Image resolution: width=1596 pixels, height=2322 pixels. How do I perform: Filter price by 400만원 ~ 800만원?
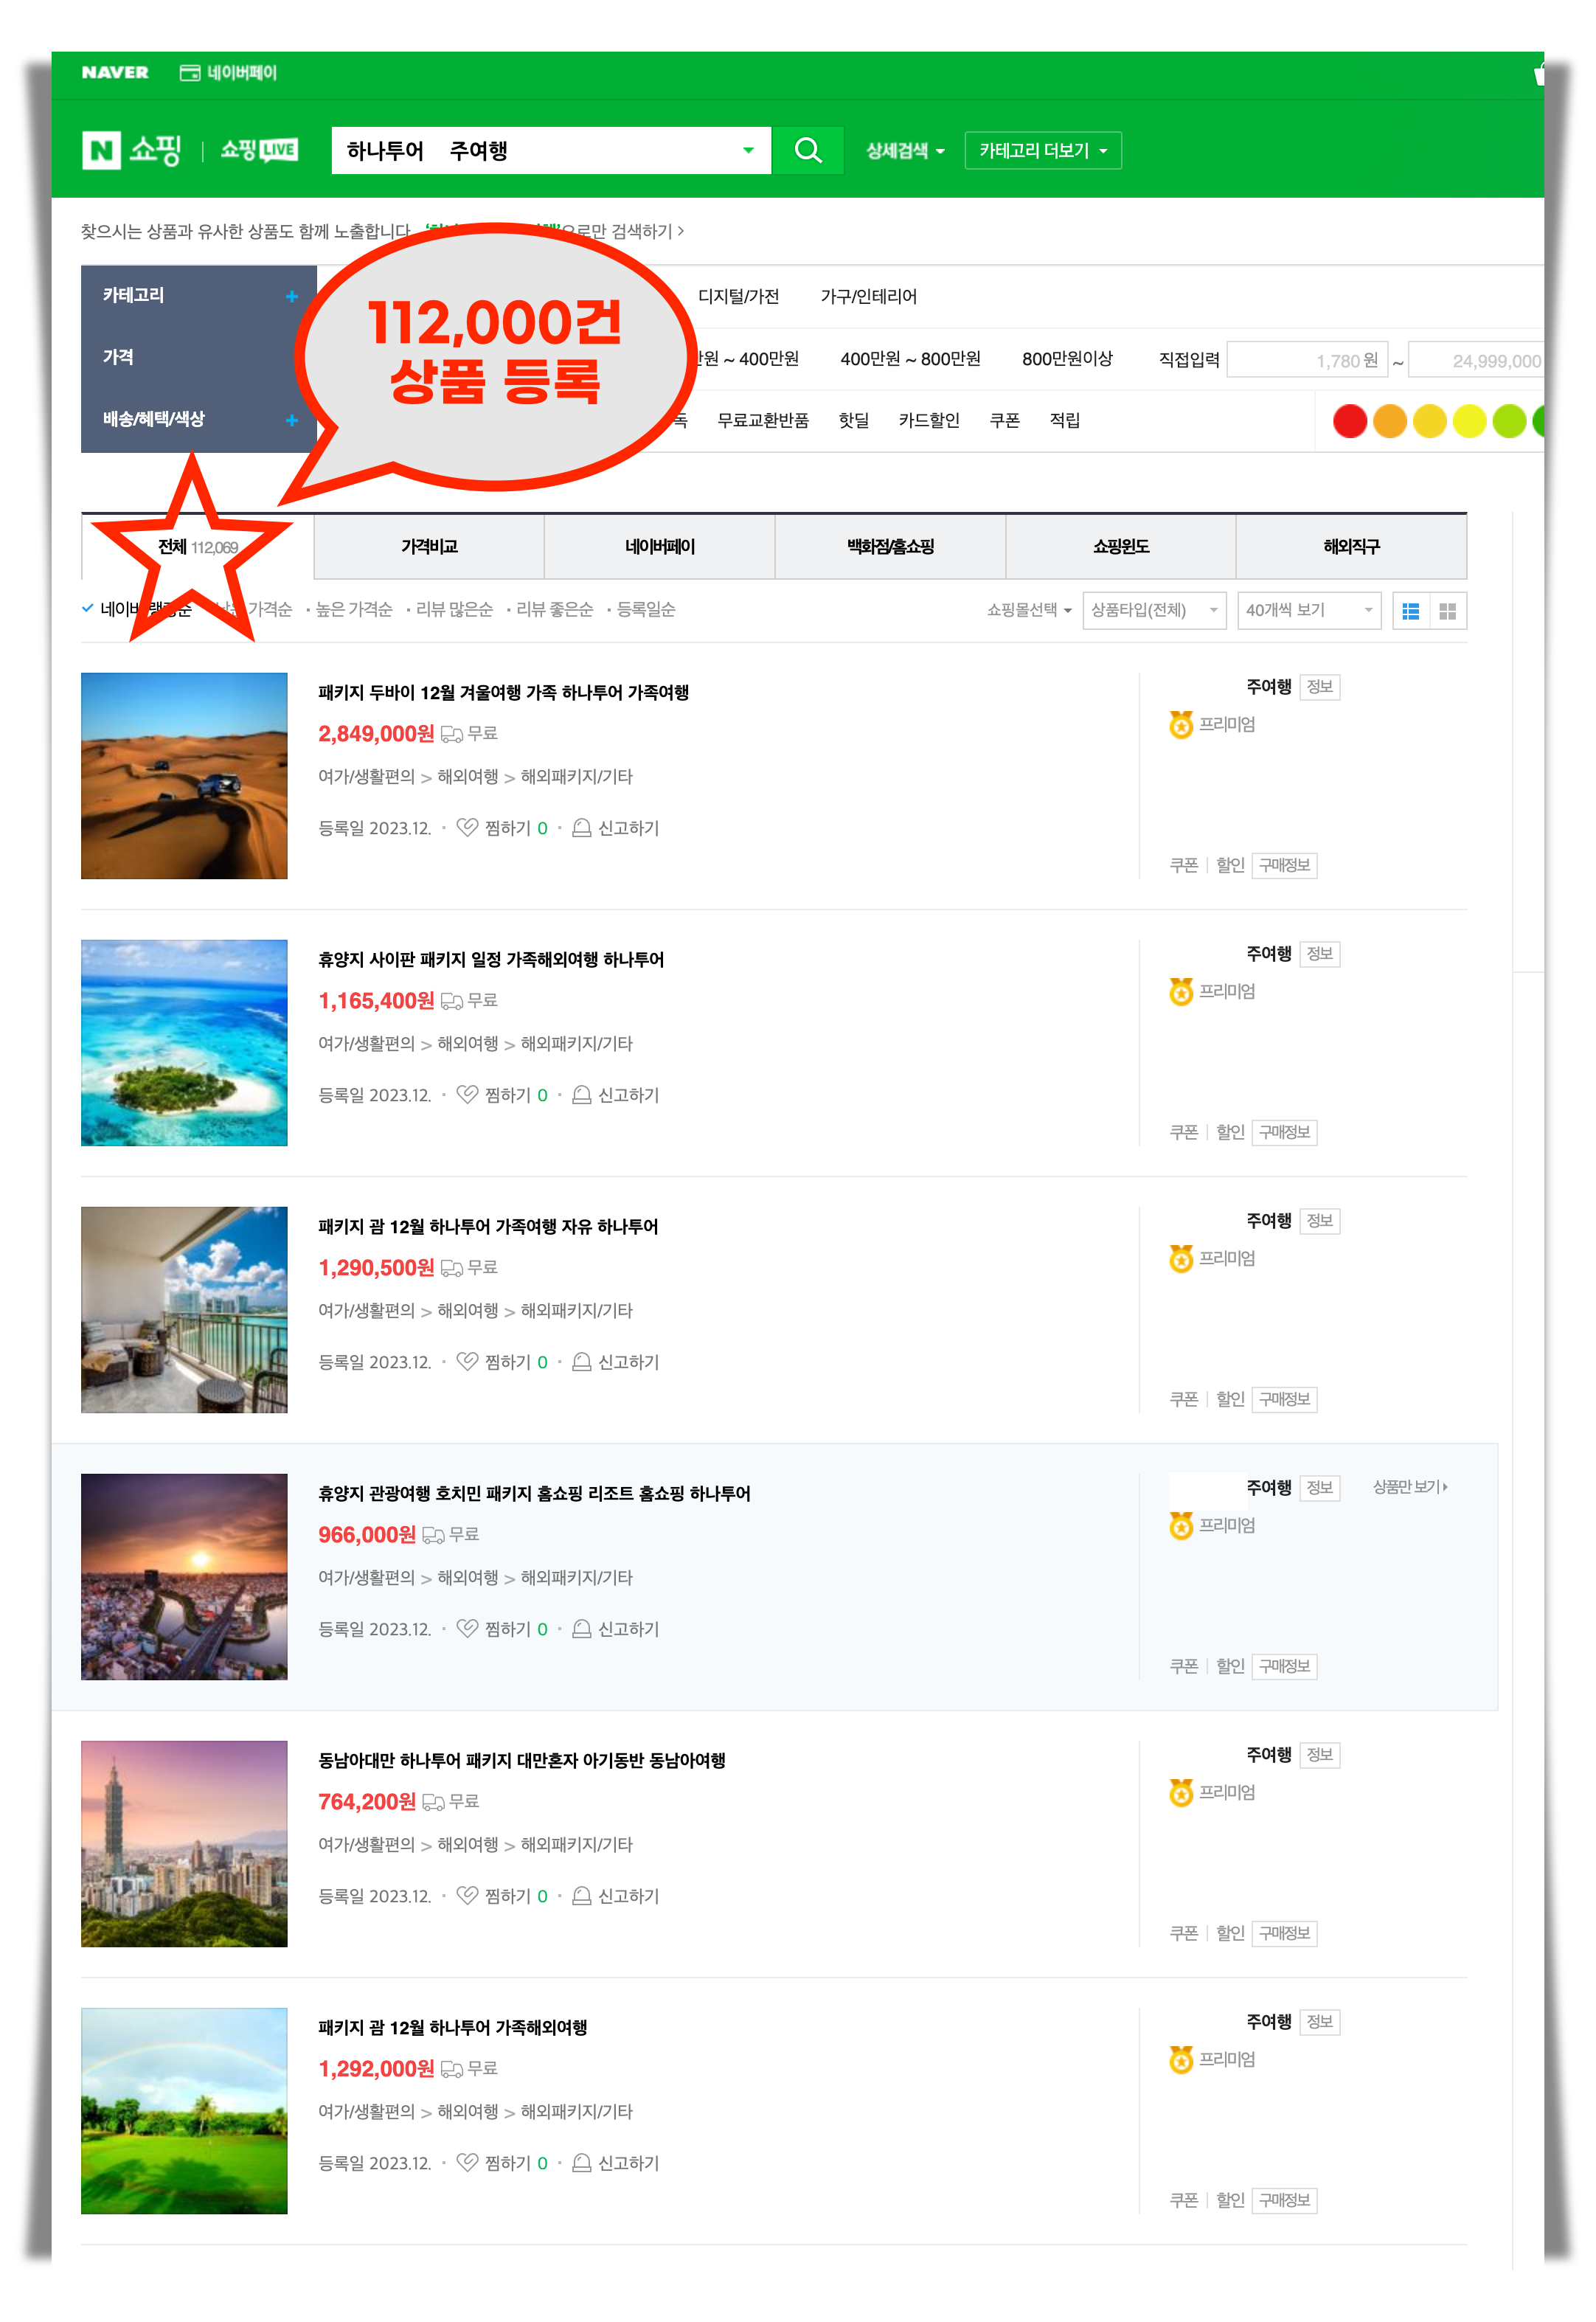[x=910, y=359]
